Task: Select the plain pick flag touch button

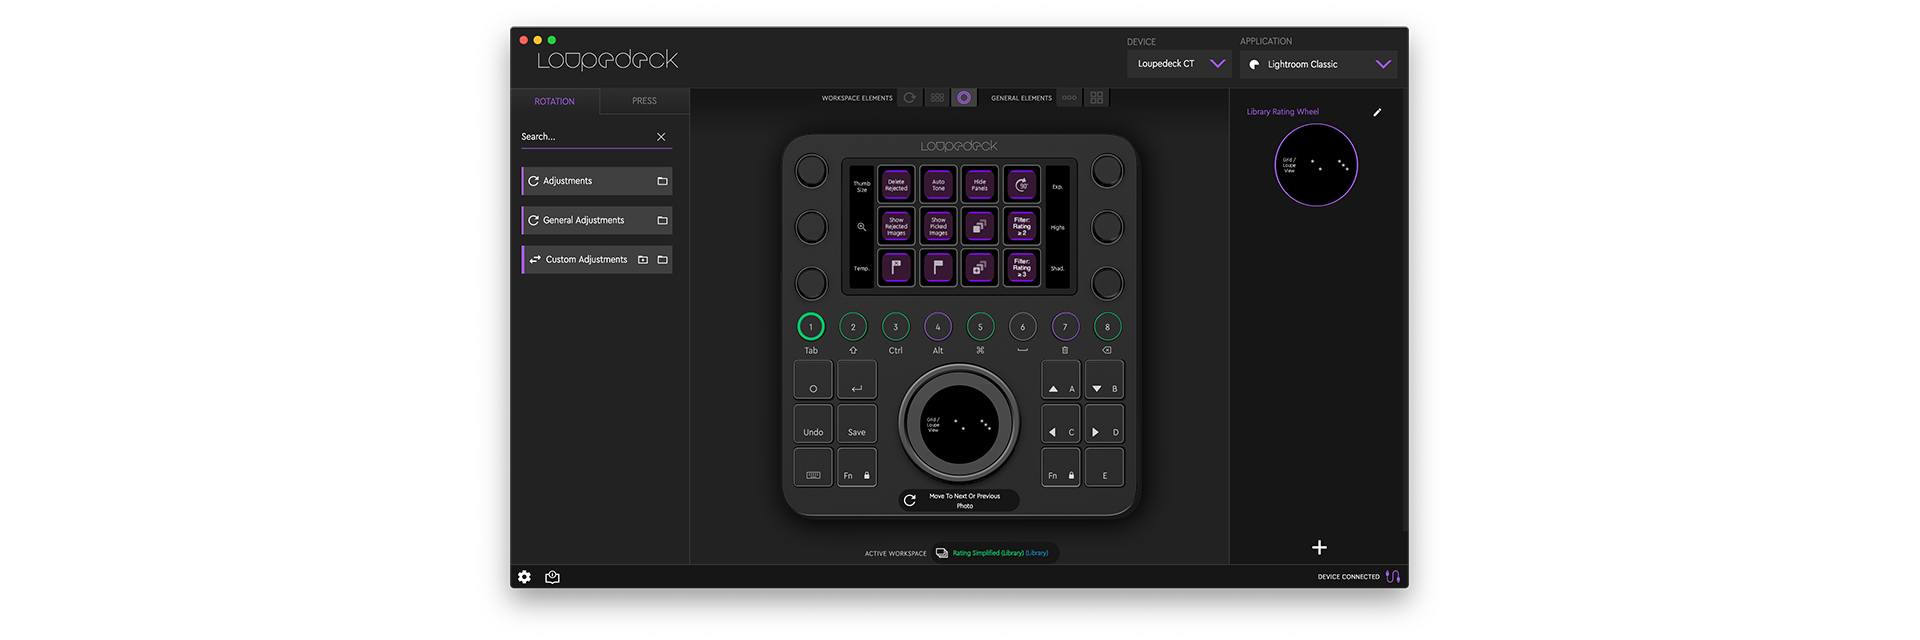Action: [x=938, y=267]
